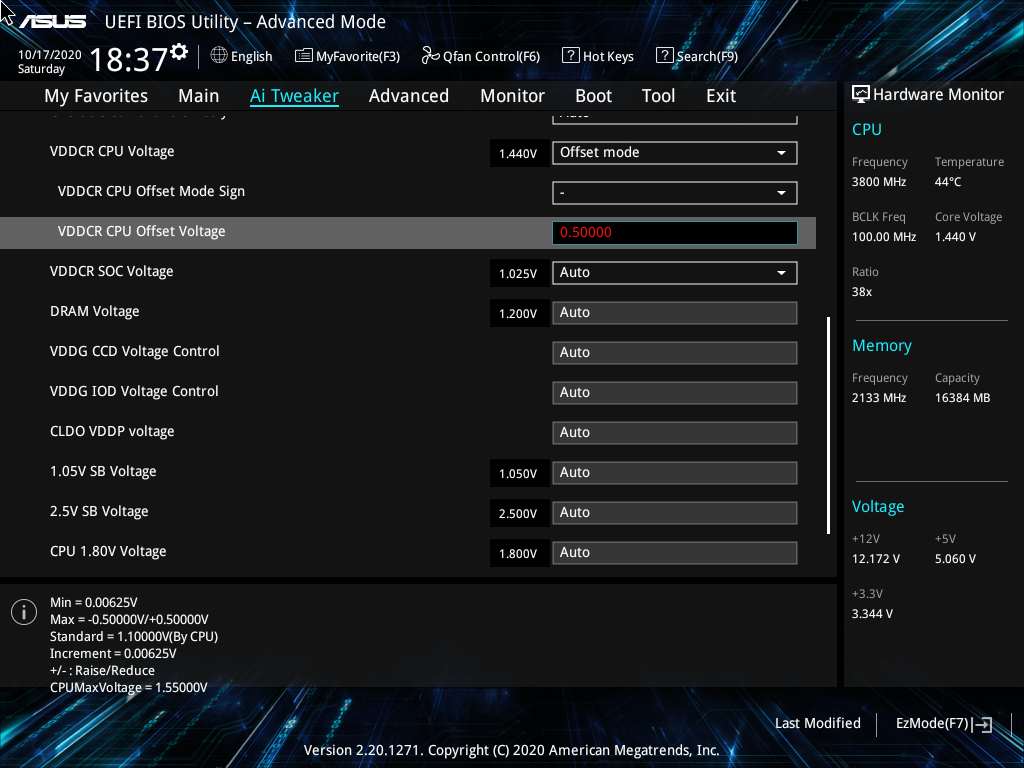Select the DRAM Voltage label

(x=95, y=312)
